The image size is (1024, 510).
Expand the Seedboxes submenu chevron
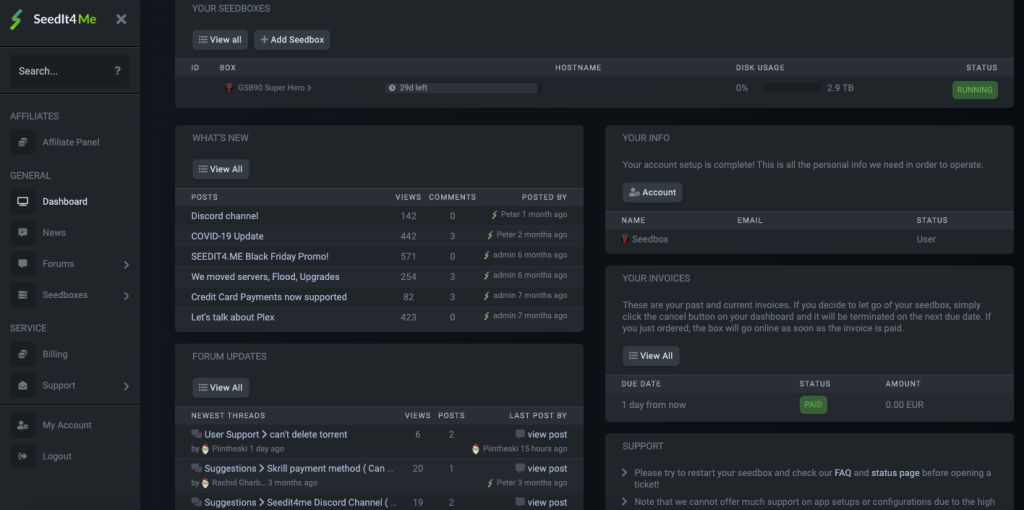(x=126, y=296)
